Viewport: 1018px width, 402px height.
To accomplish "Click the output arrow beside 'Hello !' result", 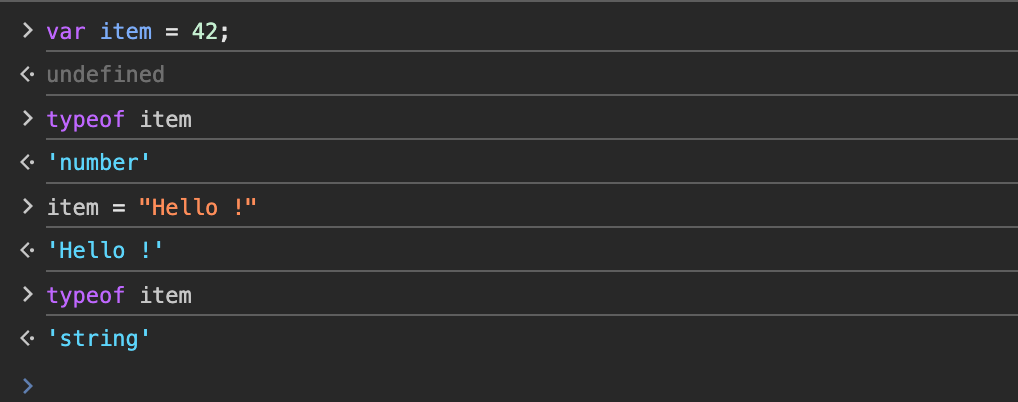I will [x=27, y=251].
